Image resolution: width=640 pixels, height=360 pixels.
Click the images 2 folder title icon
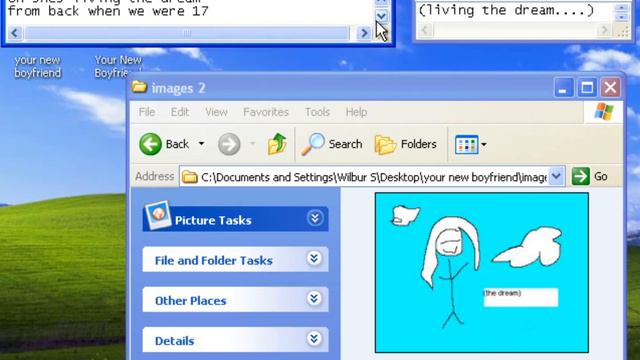[x=139, y=87]
